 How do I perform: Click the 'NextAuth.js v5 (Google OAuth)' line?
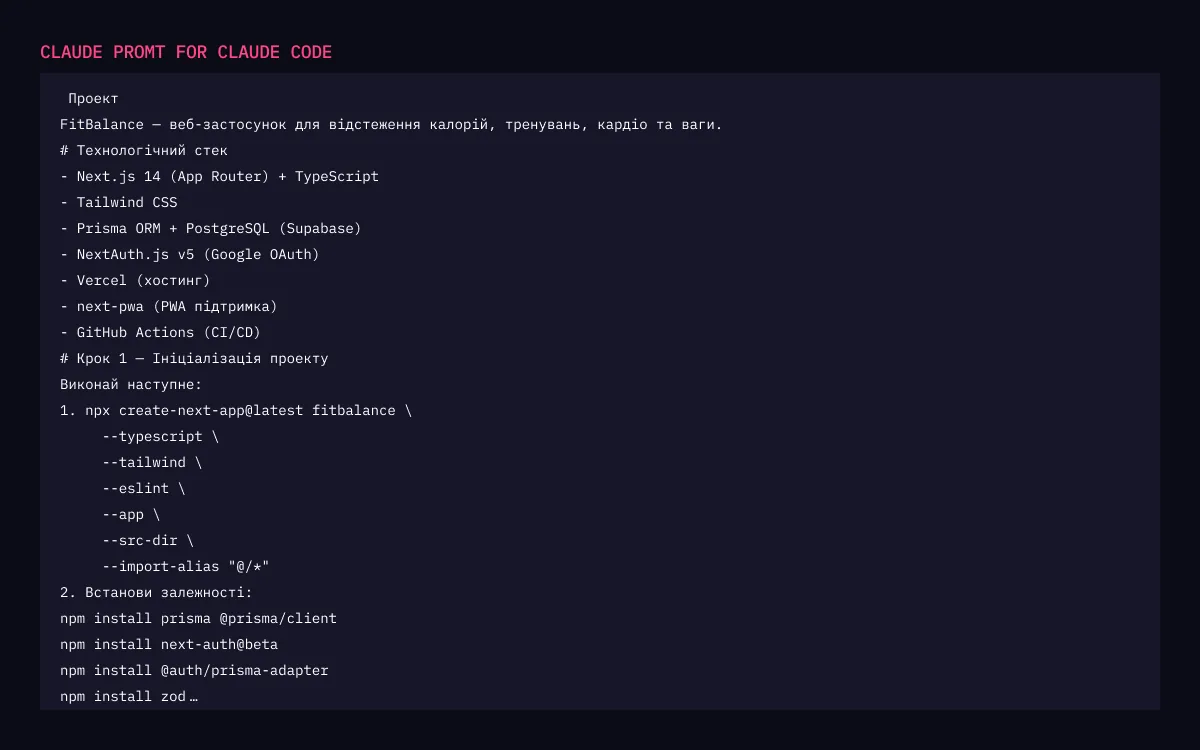click(x=190, y=254)
